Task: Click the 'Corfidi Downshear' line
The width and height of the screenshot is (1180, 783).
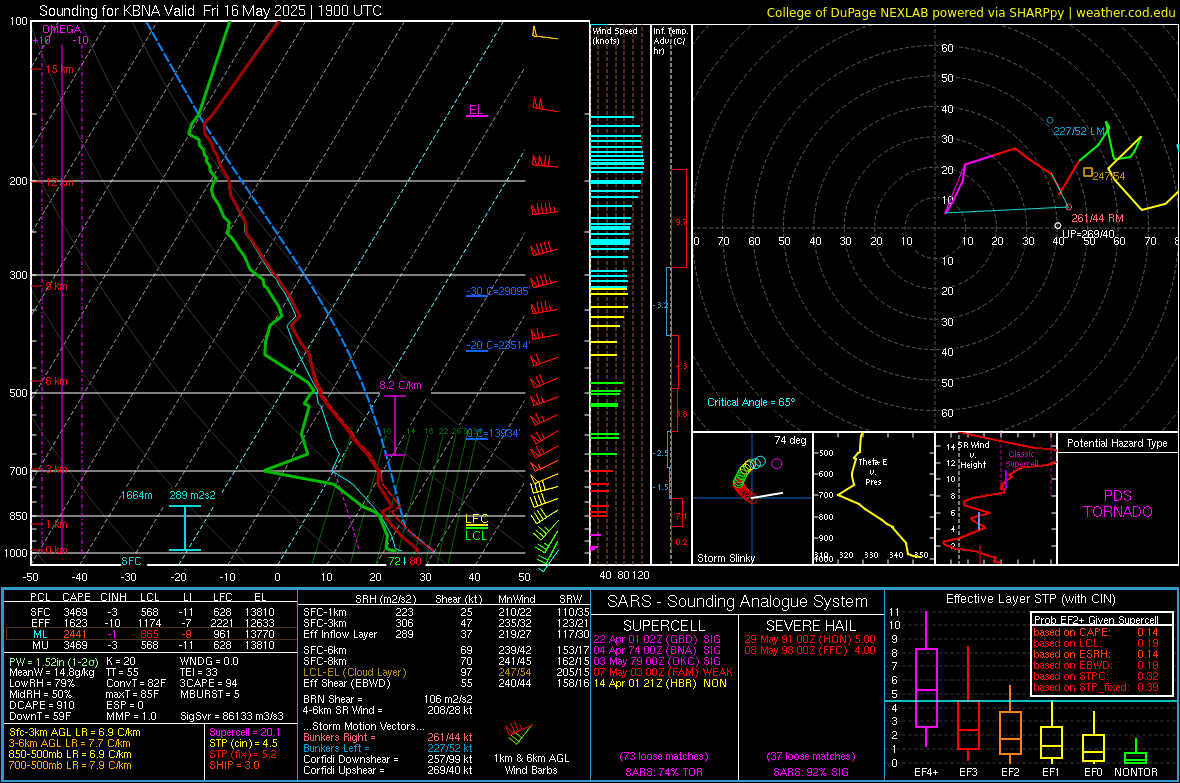Action: (x=388, y=760)
